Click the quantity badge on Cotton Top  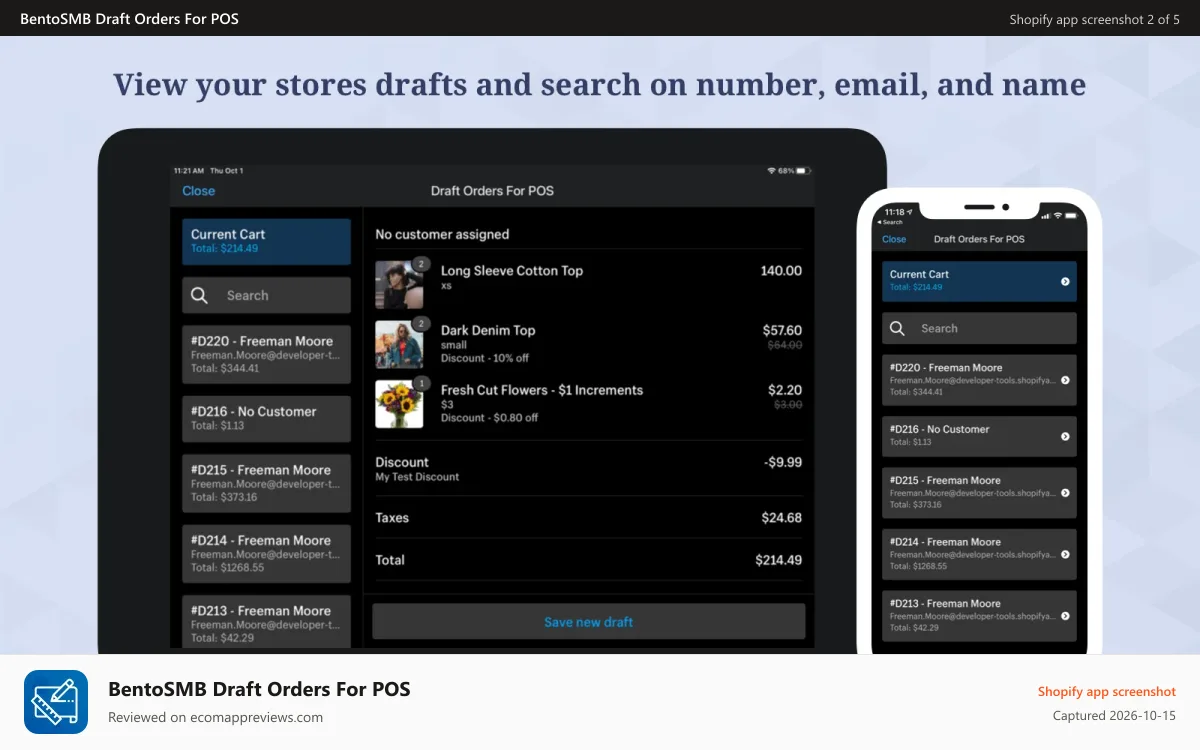(422, 265)
